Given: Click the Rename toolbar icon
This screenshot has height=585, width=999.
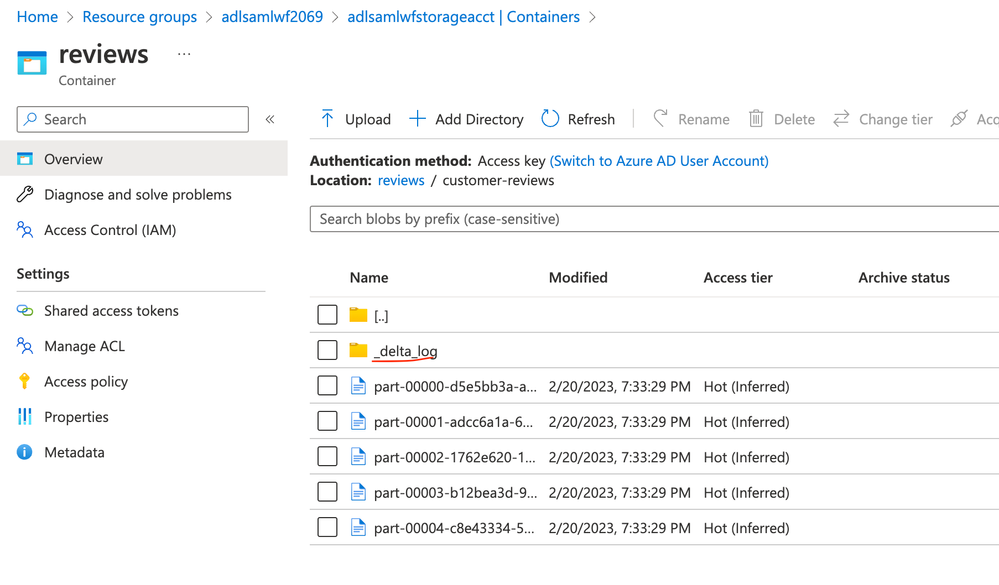Looking at the screenshot, I should pos(660,119).
